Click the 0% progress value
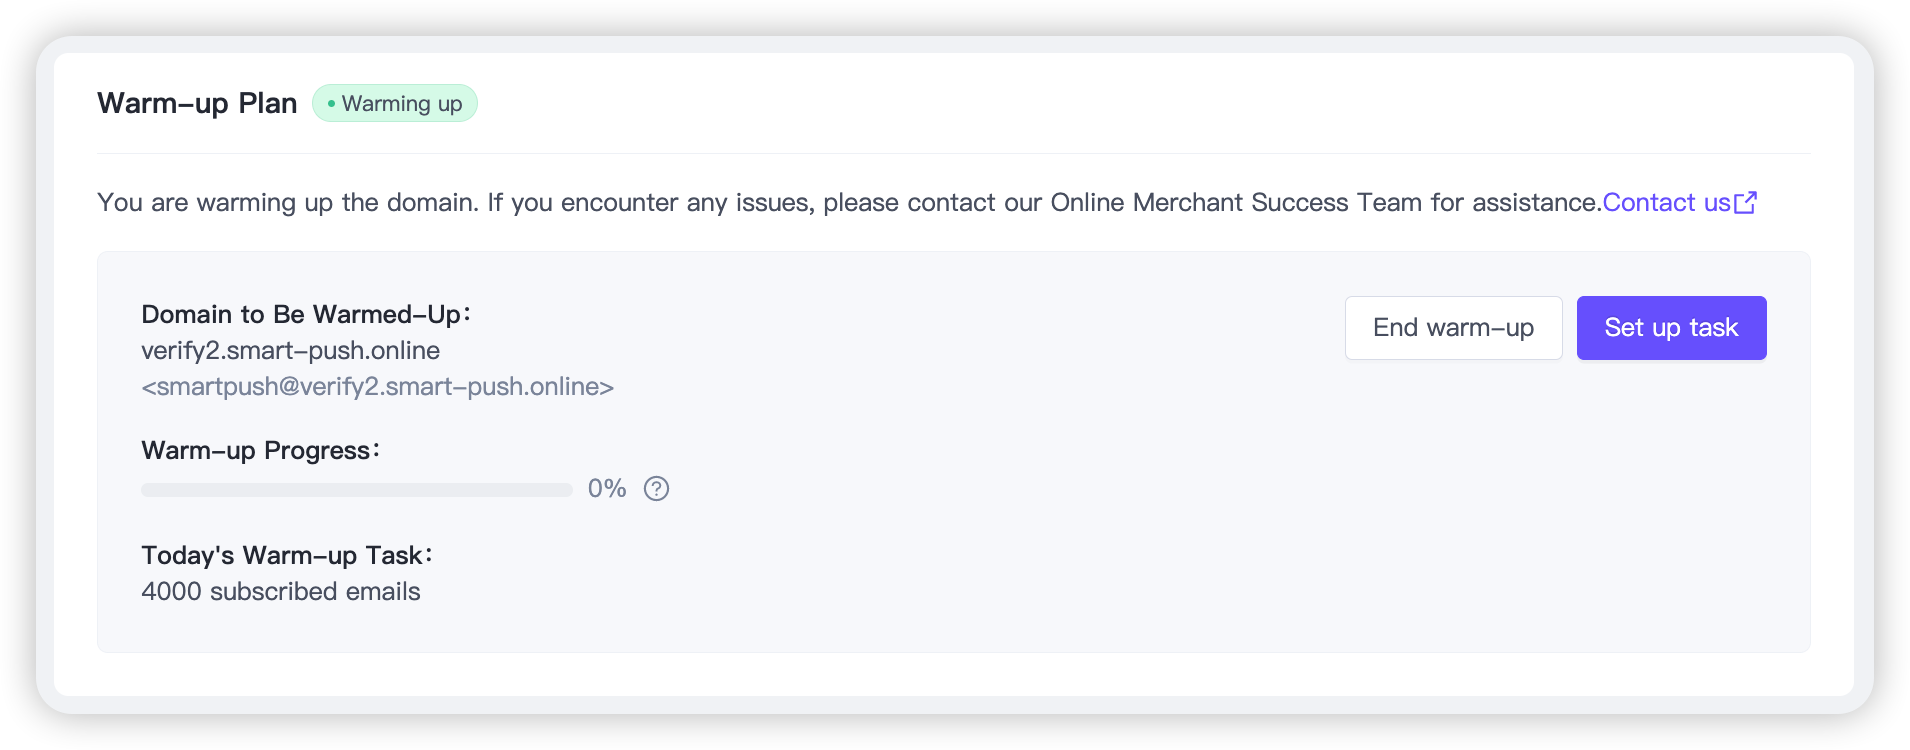Screen dimensions: 1910x750 (606, 489)
